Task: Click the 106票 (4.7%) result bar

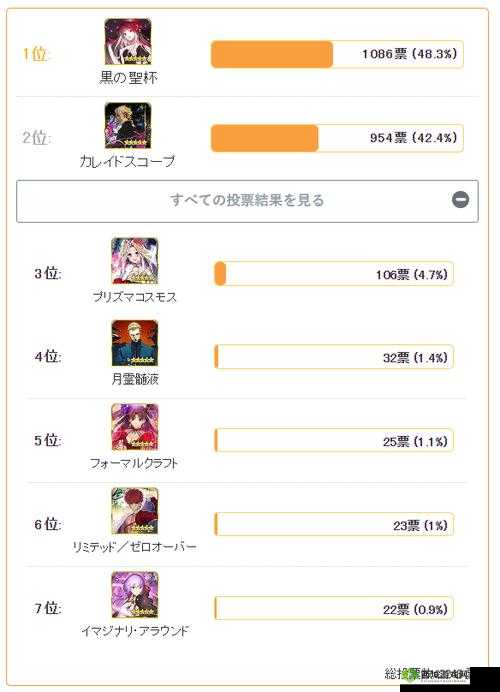Action: (x=334, y=274)
